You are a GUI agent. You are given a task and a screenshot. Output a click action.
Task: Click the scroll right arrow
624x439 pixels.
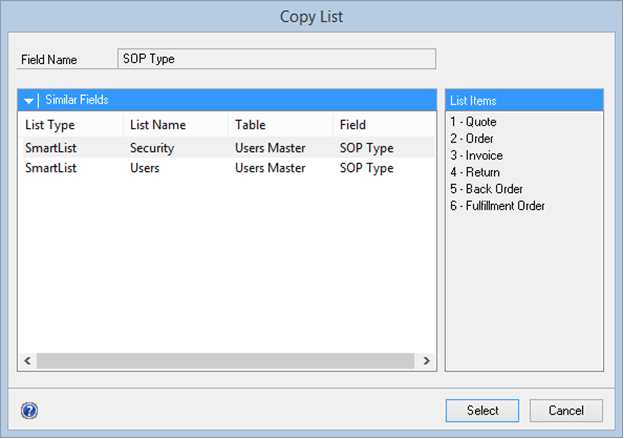click(426, 361)
